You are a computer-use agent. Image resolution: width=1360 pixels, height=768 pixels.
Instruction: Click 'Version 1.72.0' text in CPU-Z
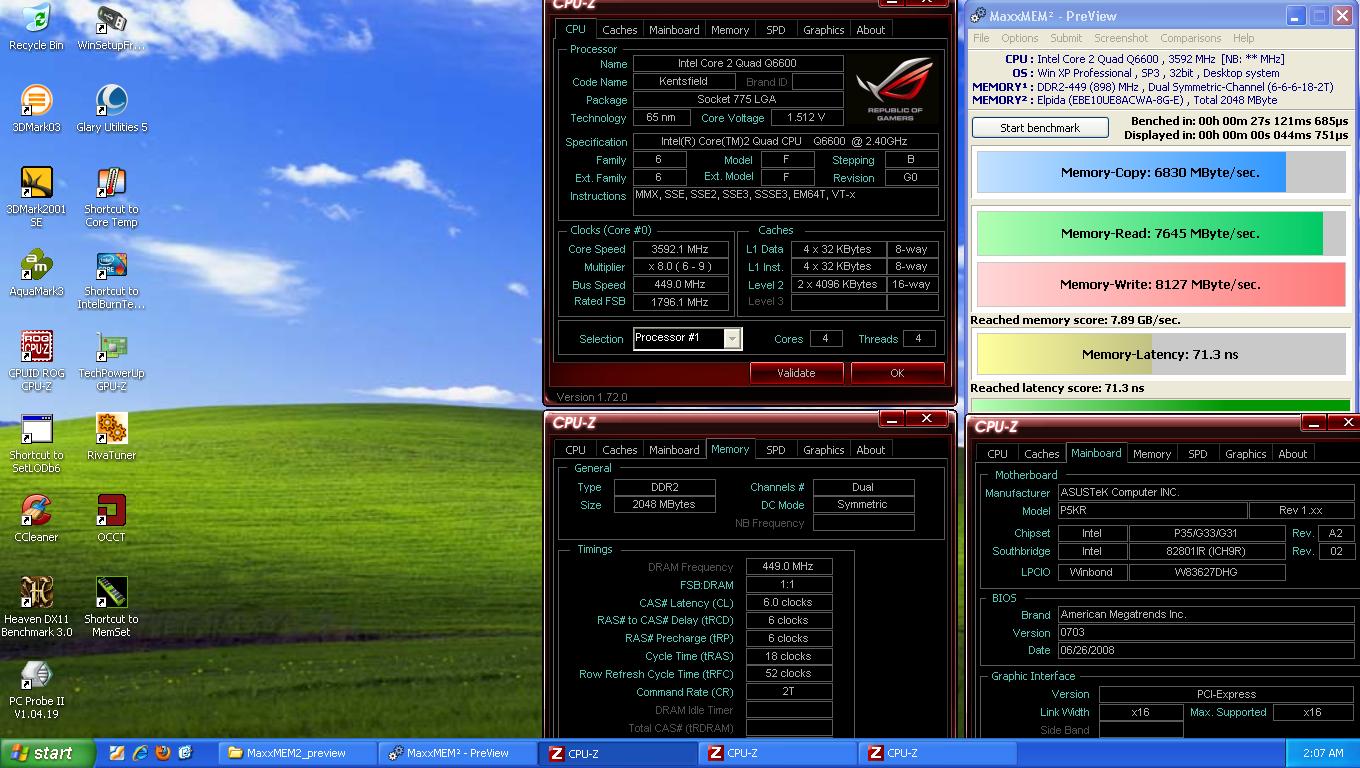click(x=592, y=397)
